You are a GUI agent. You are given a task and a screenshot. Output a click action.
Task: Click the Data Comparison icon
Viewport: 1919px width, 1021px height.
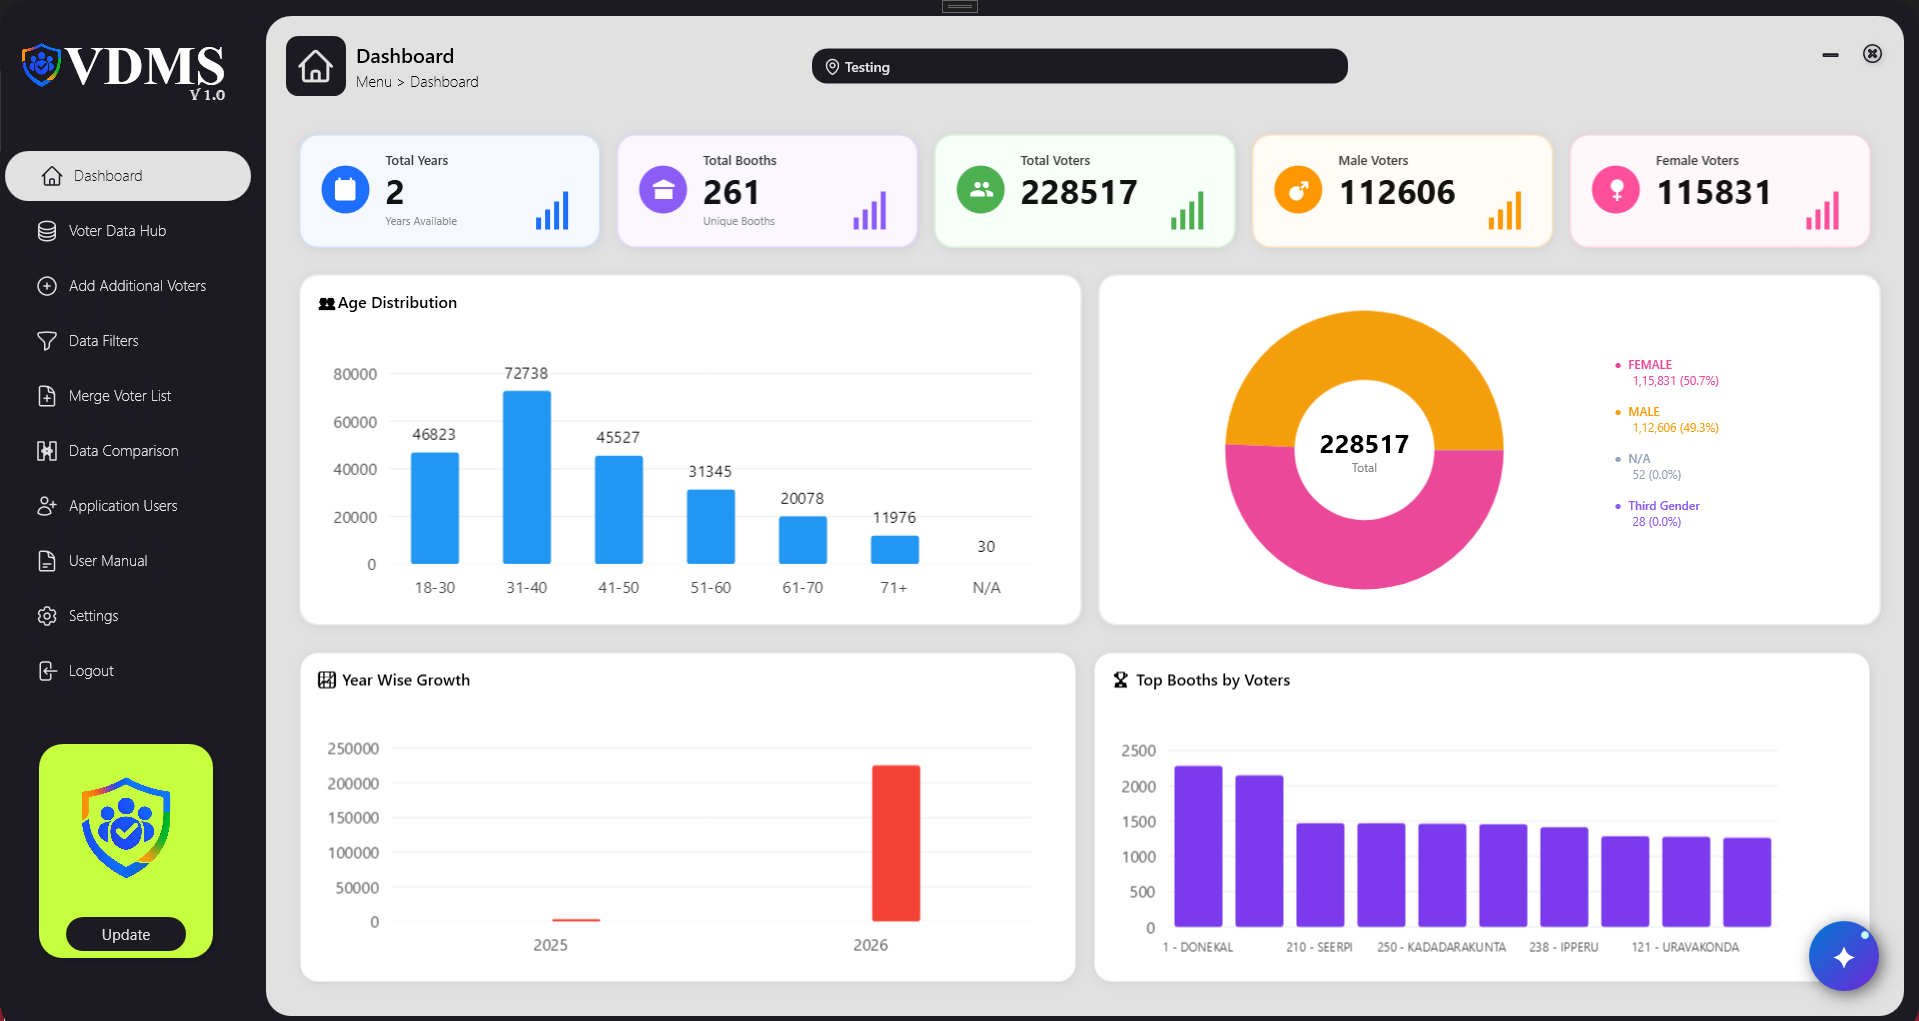click(x=47, y=451)
